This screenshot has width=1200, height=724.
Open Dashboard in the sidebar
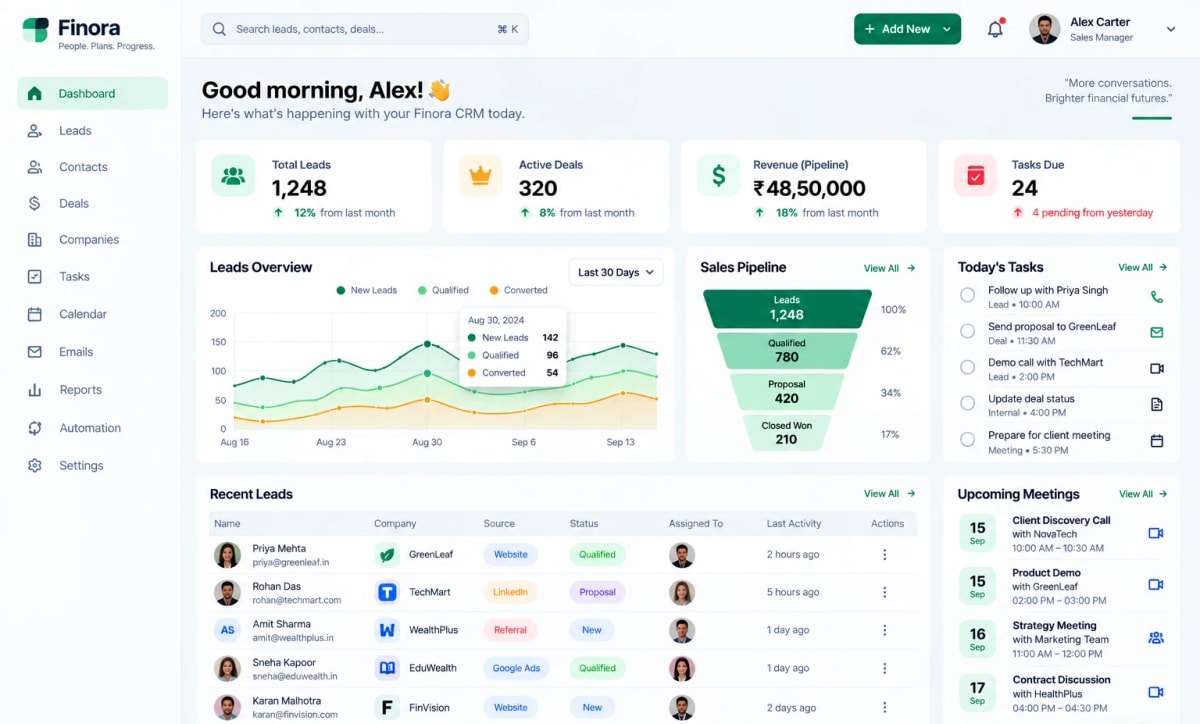coord(92,93)
